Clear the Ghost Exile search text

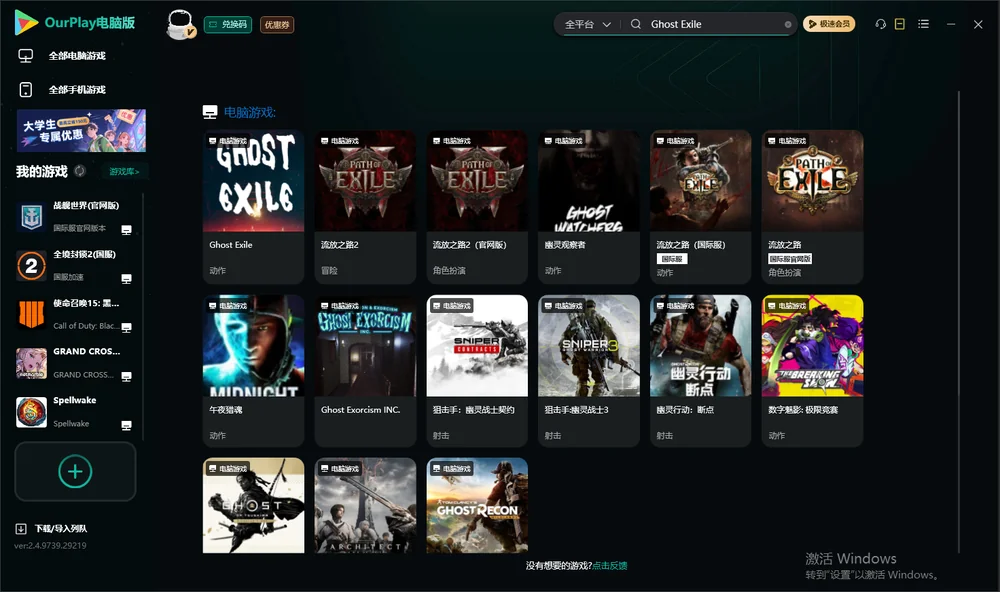click(x=788, y=25)
